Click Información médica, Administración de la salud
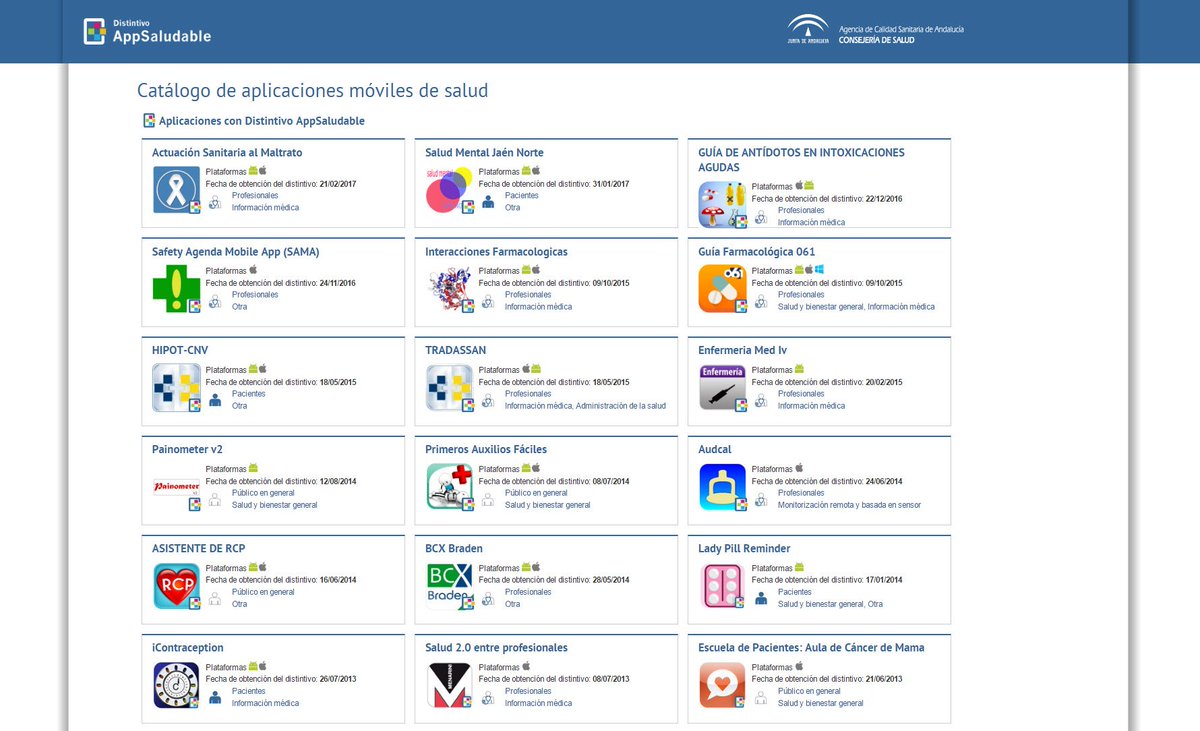The image size is (1200, 731). (585, 406)
